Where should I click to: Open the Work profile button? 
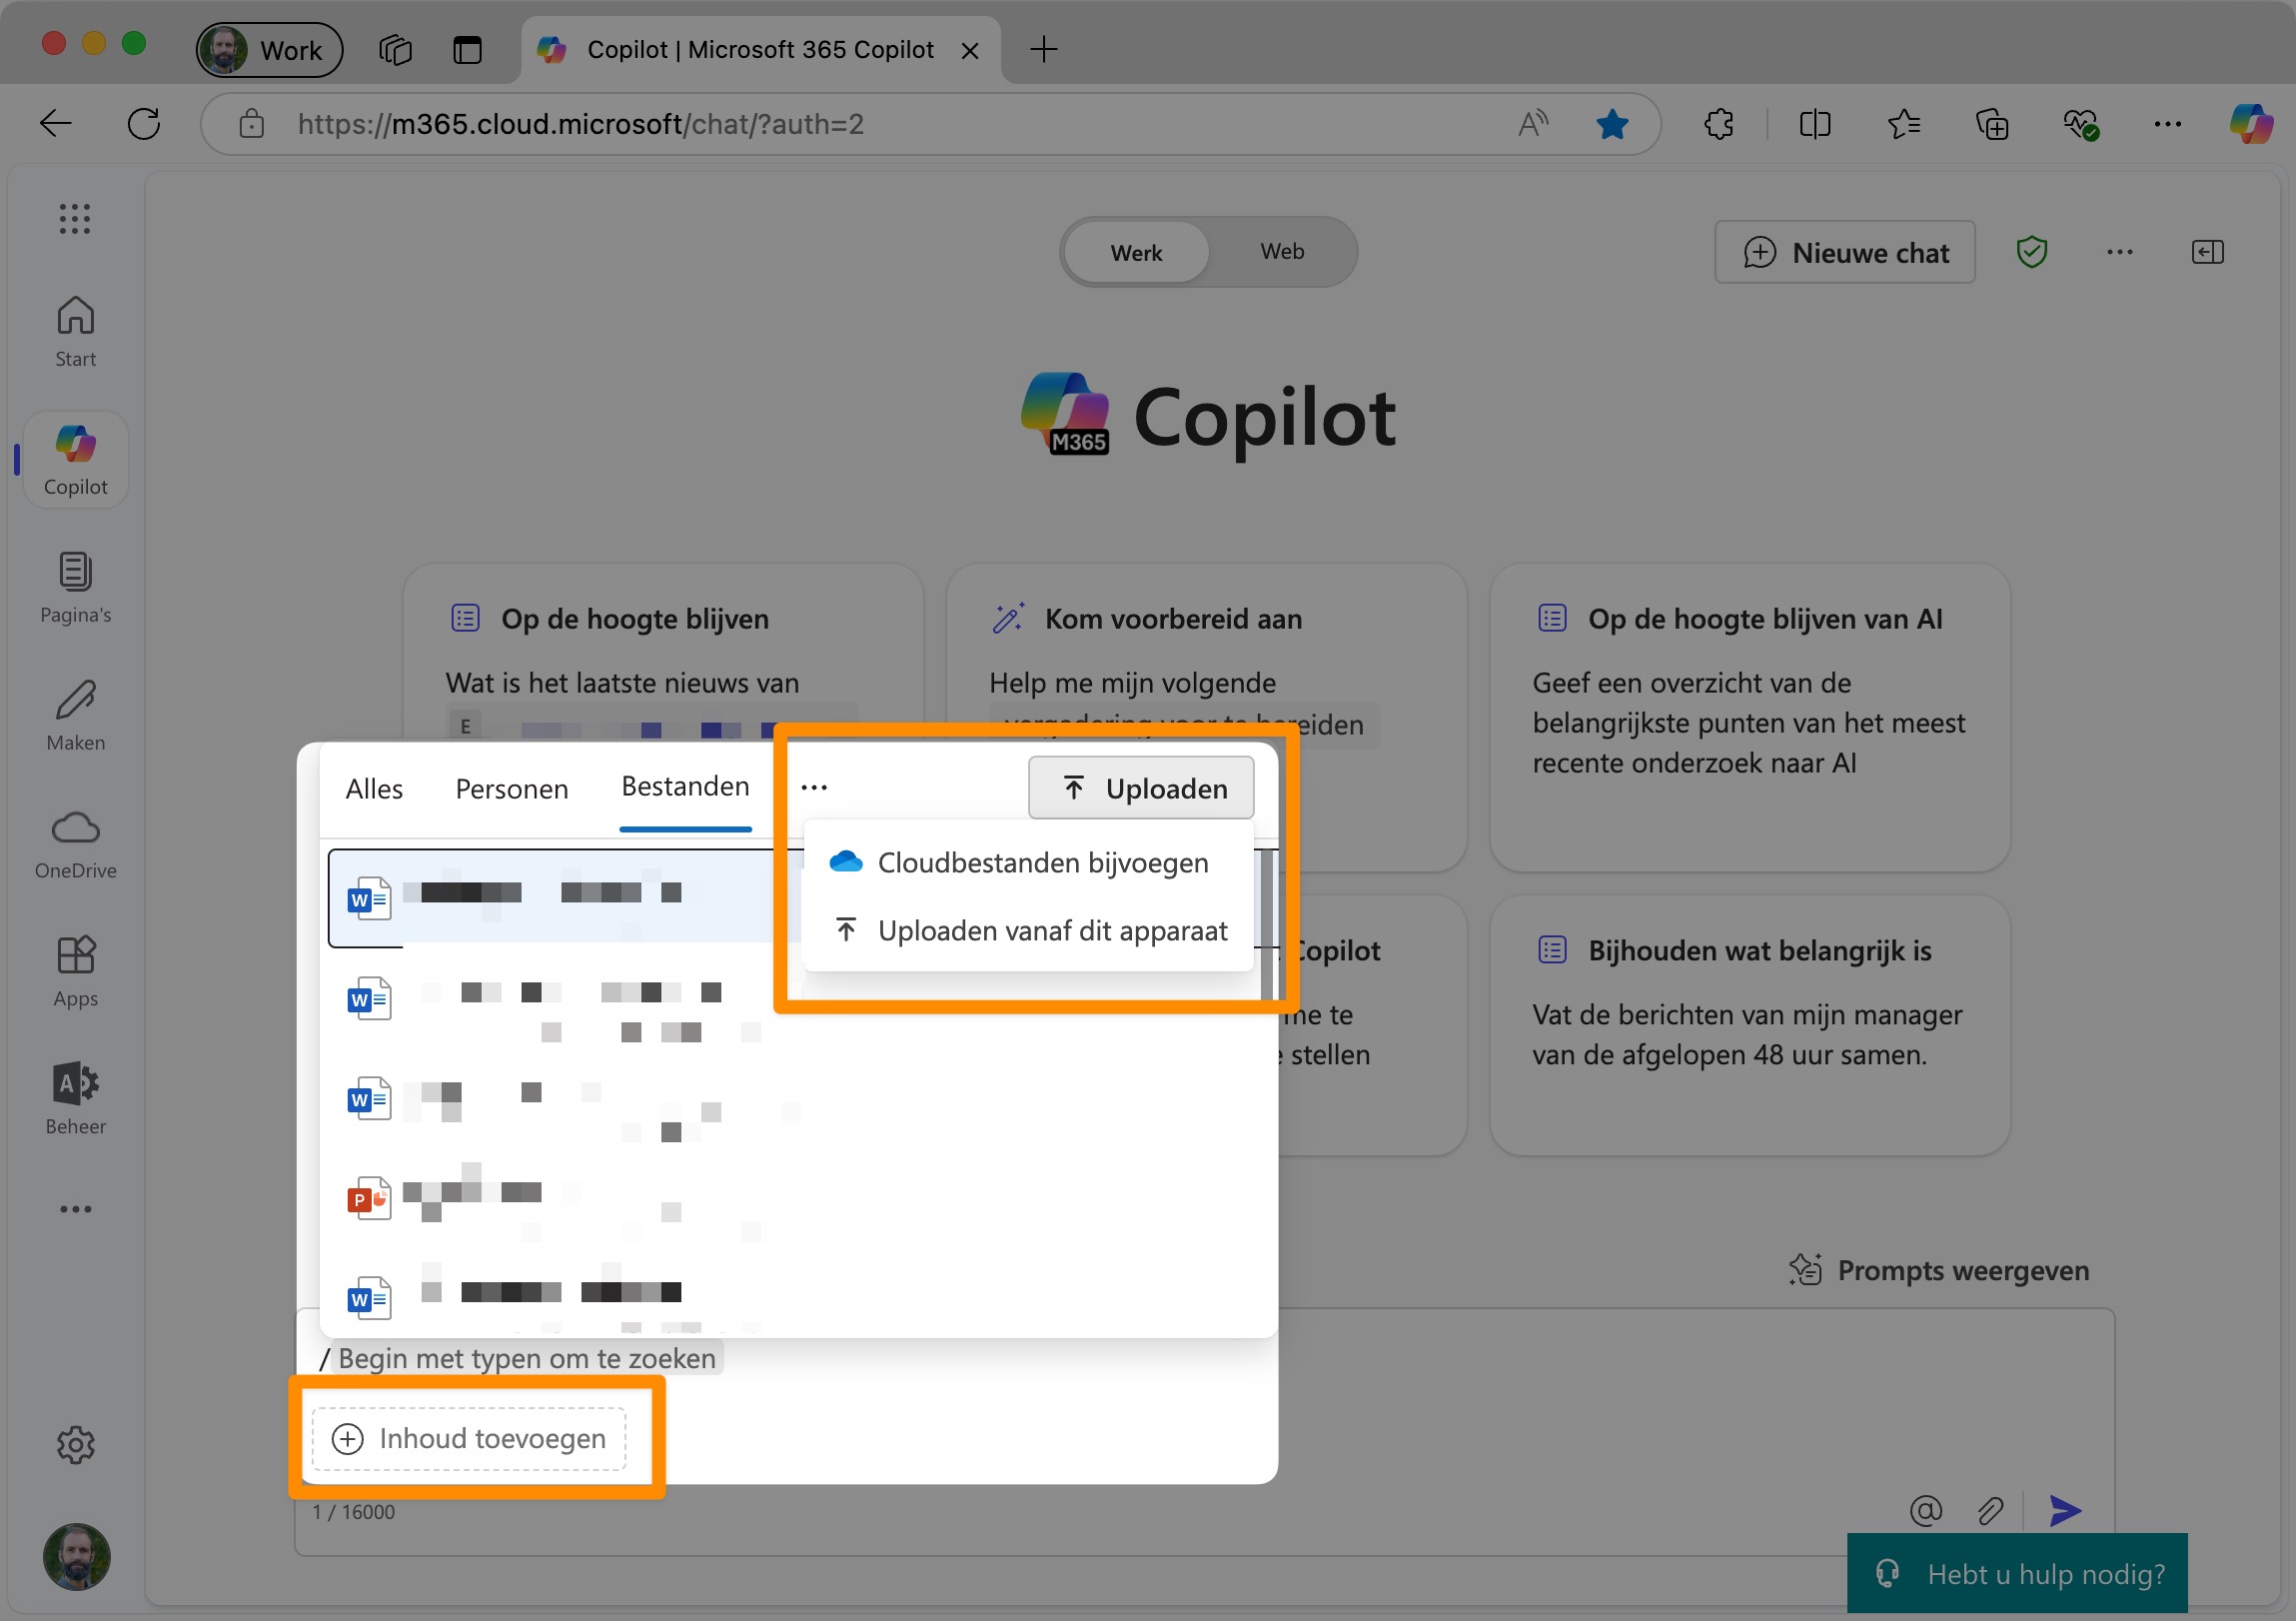(x=269, y=50)
